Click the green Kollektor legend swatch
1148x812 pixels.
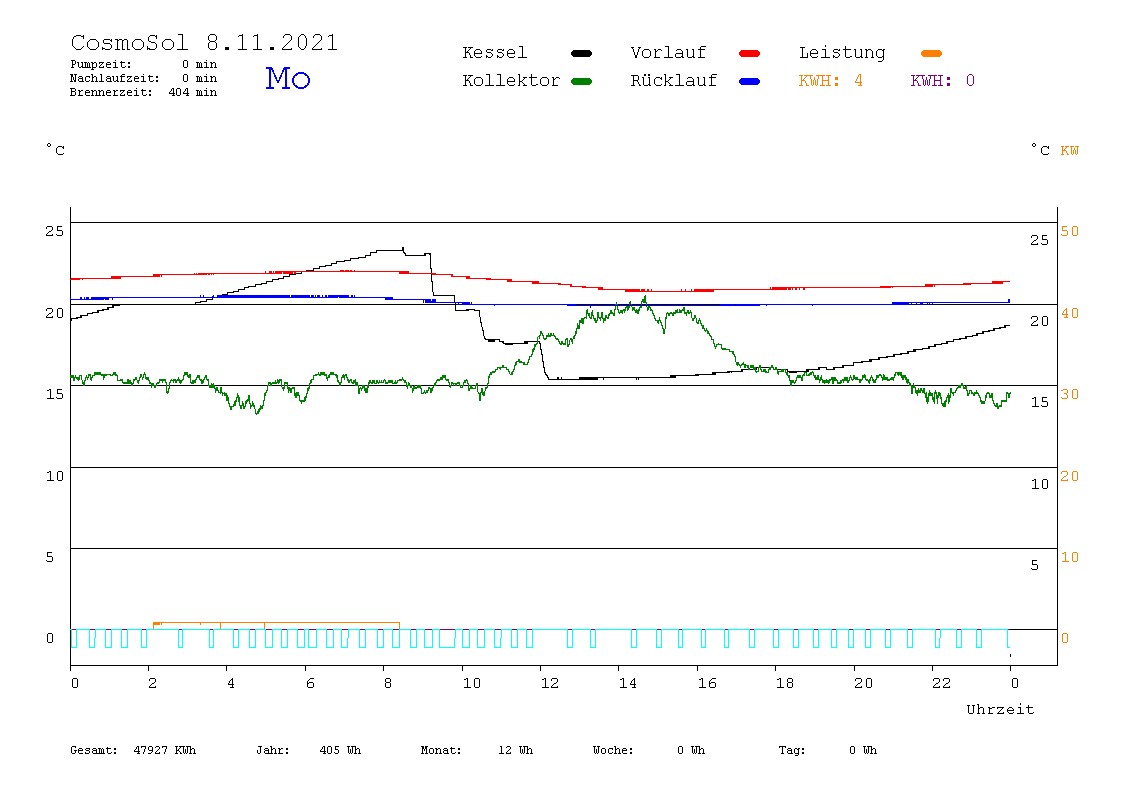(x=581, y=81)
